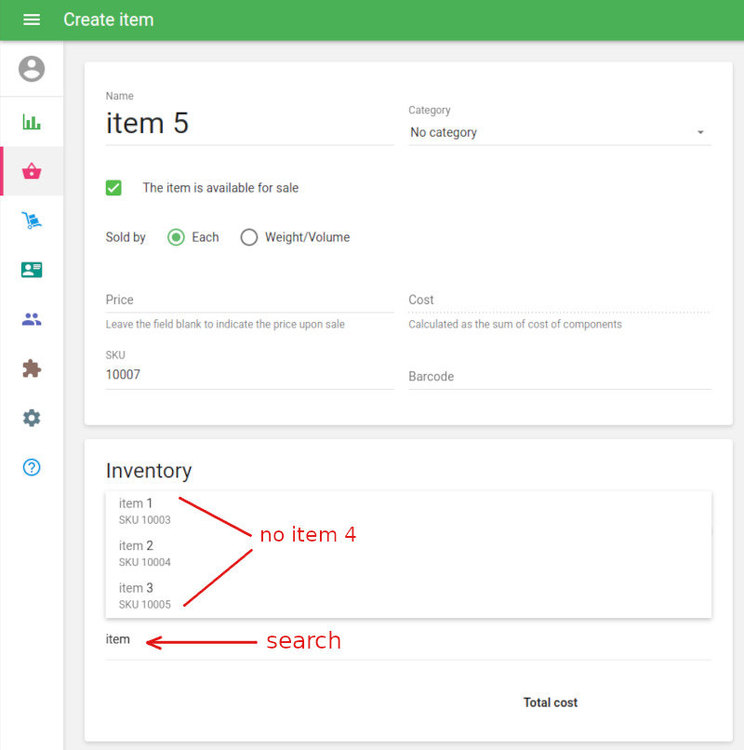Open the settings gear icon

(x=32, y=418)
